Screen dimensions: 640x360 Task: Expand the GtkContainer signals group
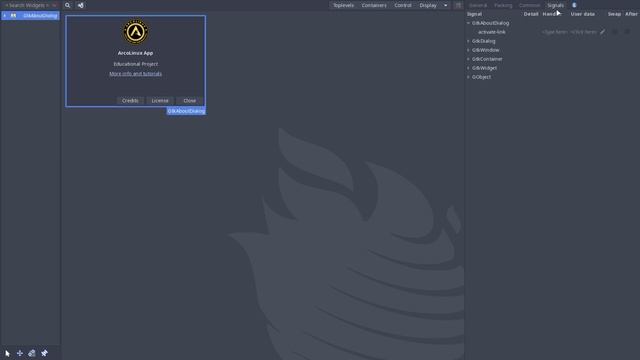click(469, 59)
